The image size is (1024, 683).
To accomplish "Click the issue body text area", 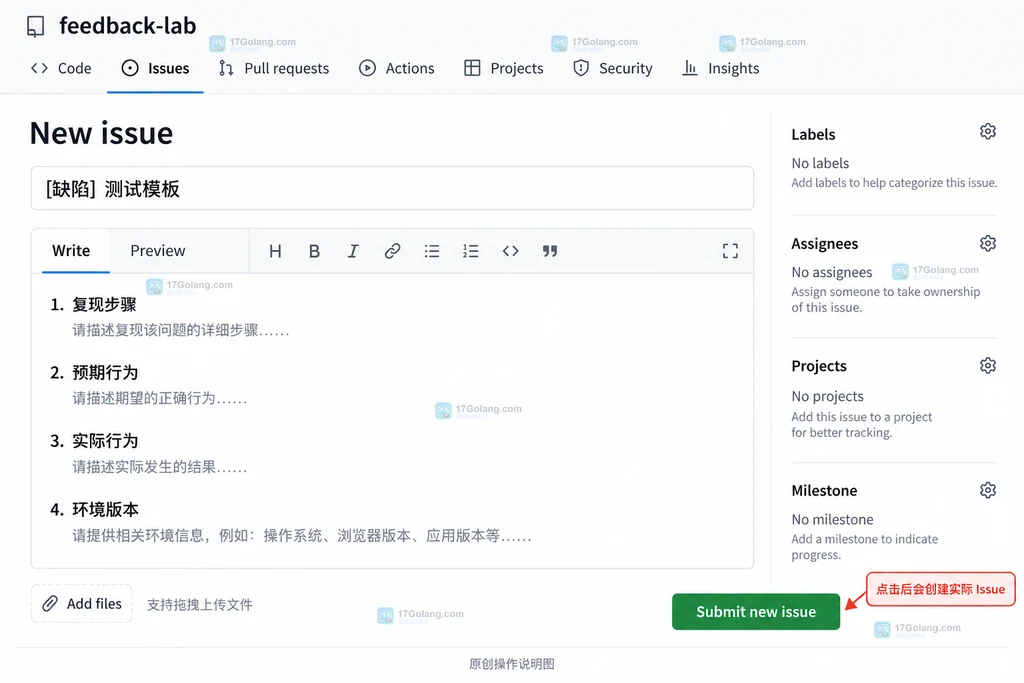I will tap(392, 421).
